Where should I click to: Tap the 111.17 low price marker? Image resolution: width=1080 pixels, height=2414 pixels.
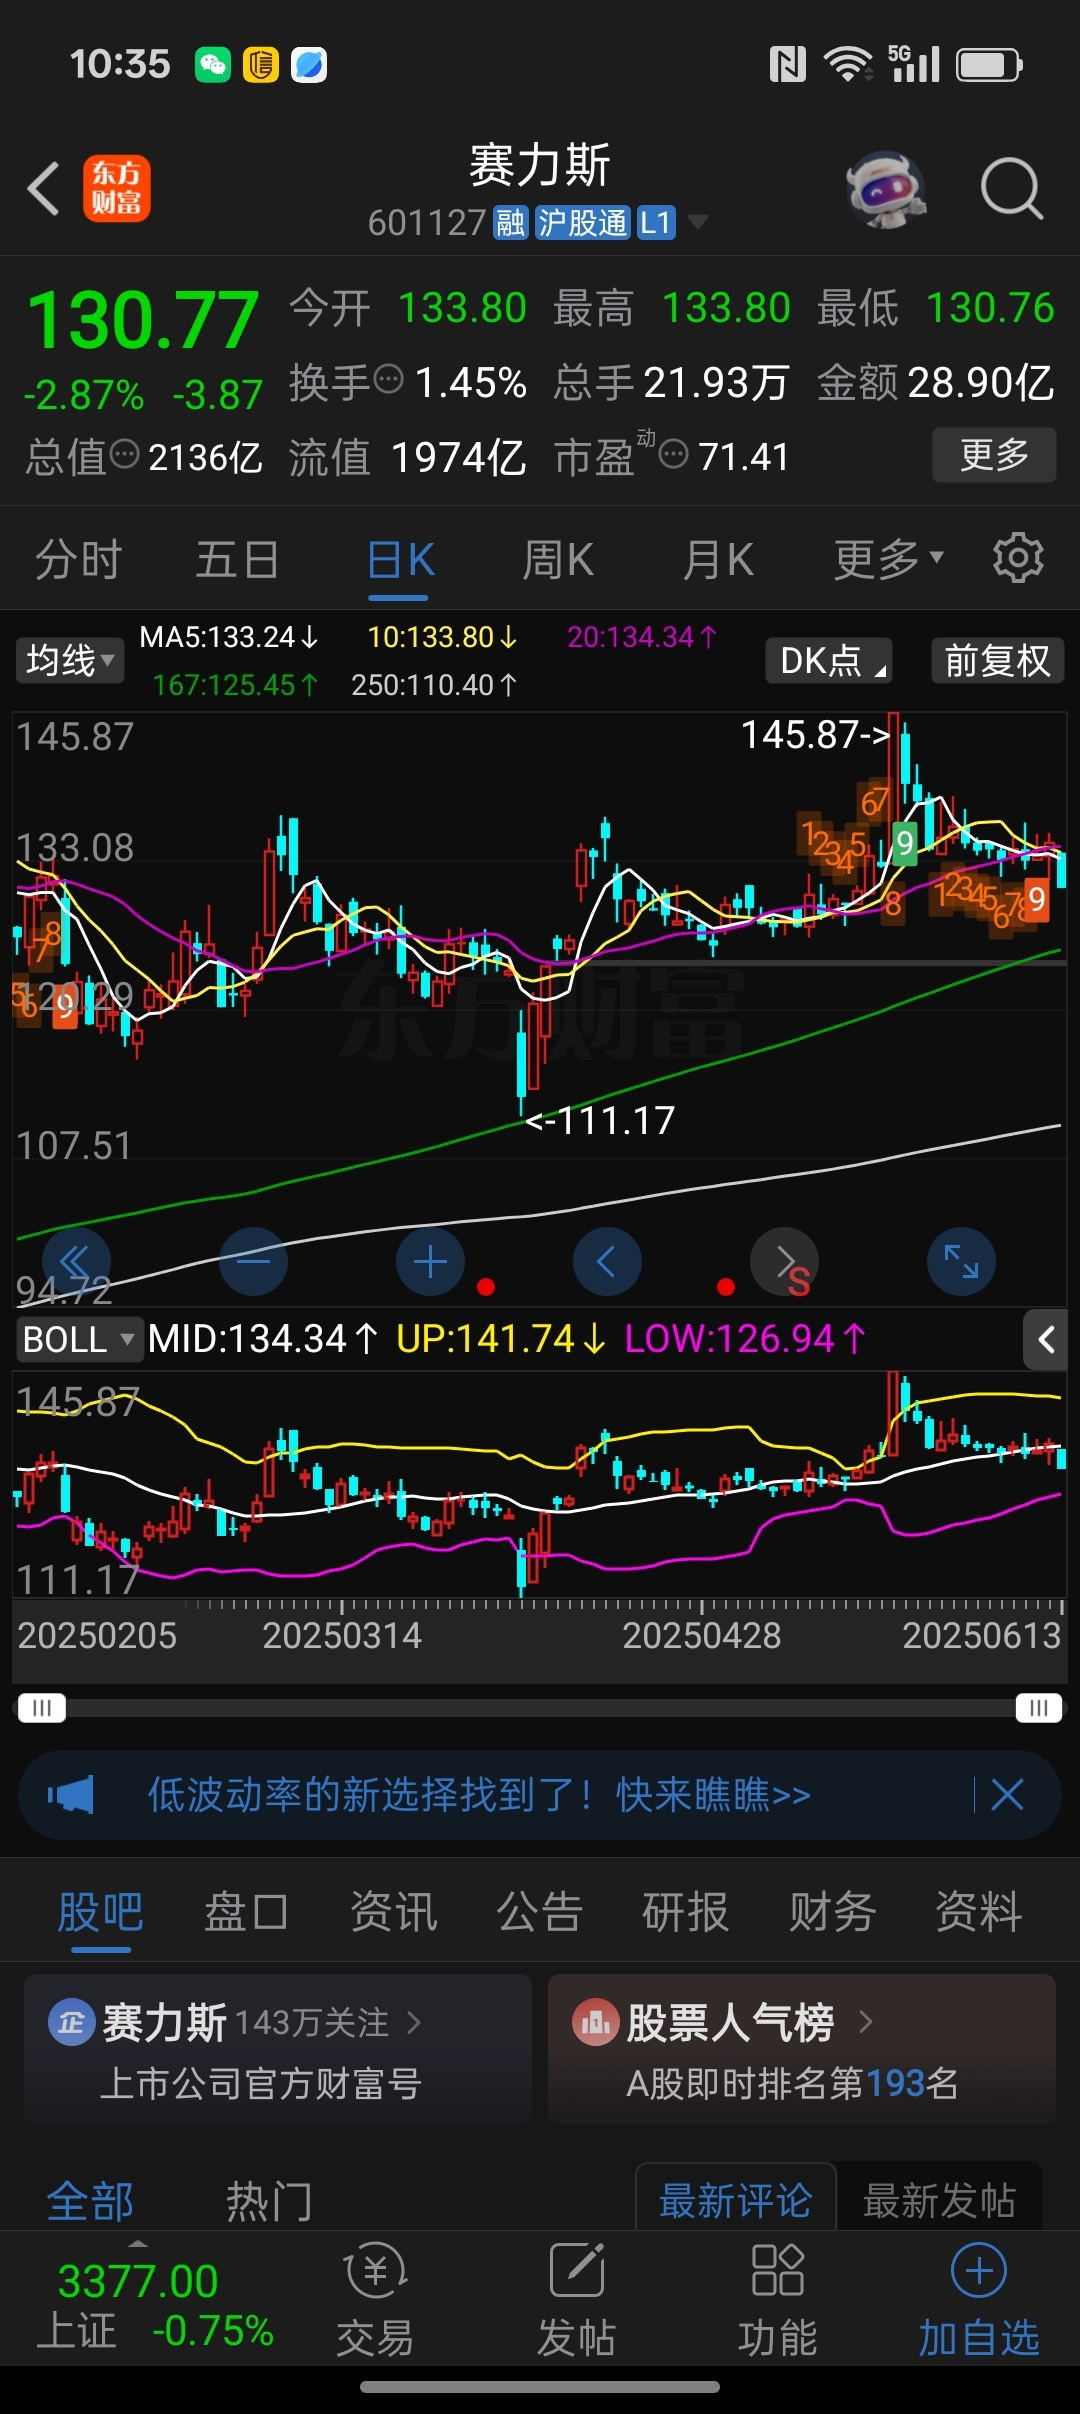pyautogui.click(x=601, y=1121)
